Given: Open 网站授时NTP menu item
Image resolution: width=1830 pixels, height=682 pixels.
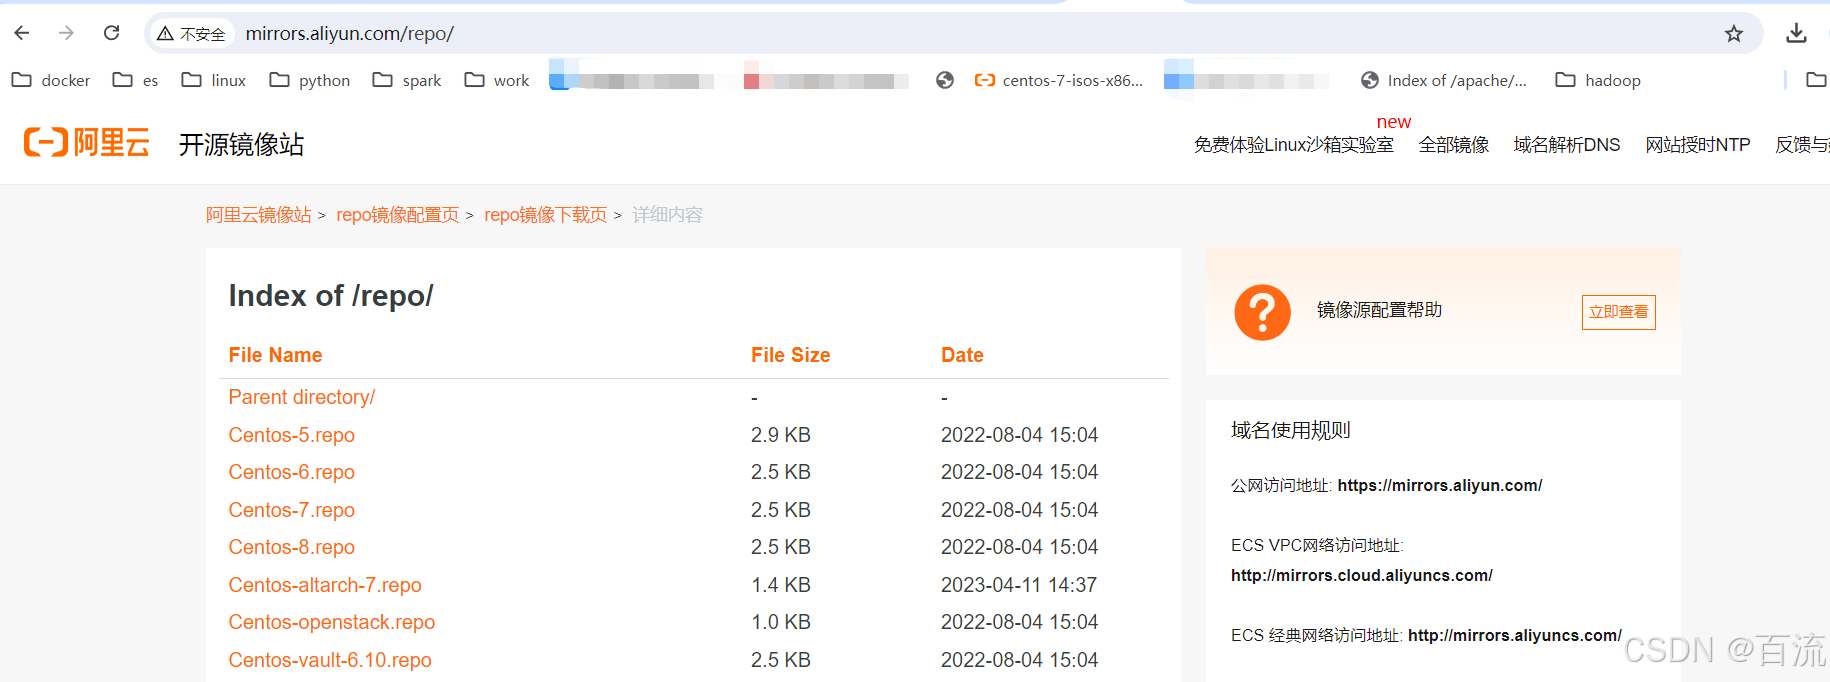Looking at the screenshot, I should (1698, 145).
